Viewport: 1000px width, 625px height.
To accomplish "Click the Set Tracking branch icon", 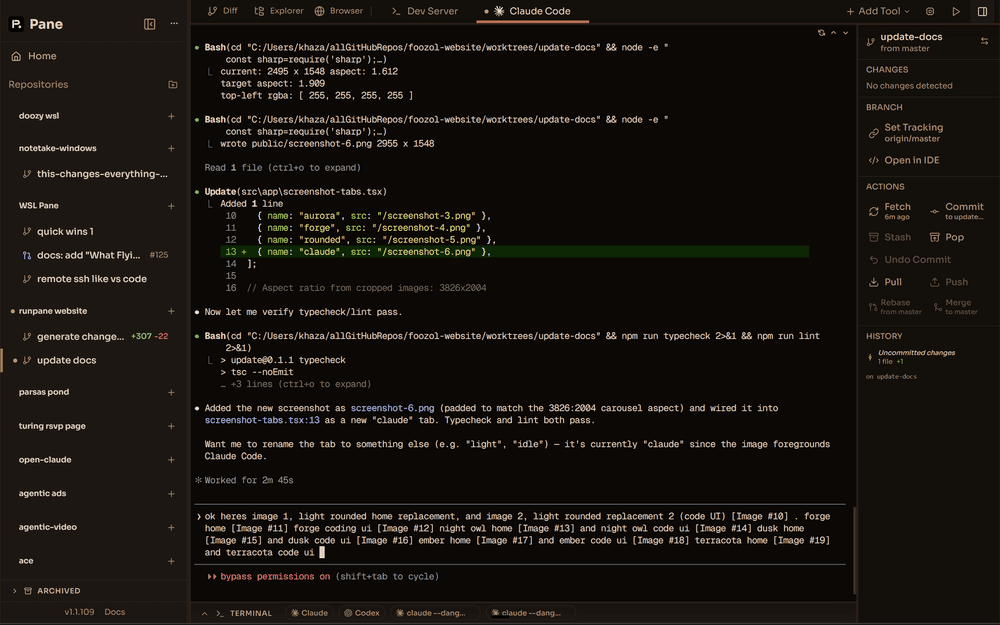I will (x=874, y=132).
